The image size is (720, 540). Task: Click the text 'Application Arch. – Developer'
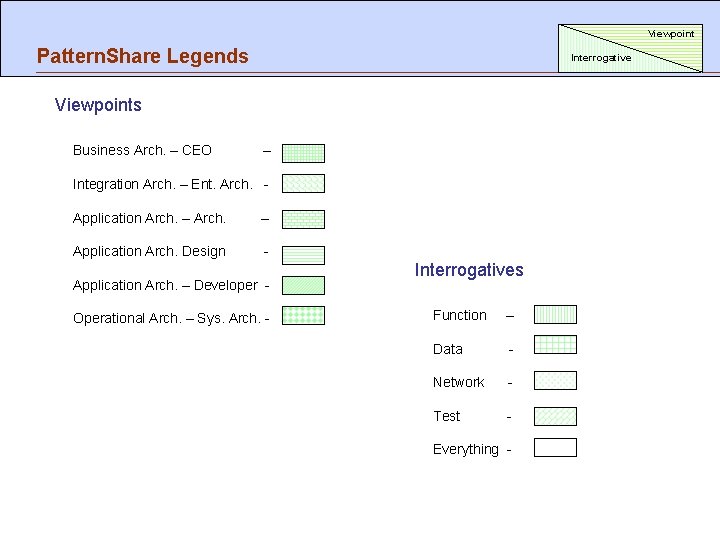pyautogui.click(x=165, y=285)
